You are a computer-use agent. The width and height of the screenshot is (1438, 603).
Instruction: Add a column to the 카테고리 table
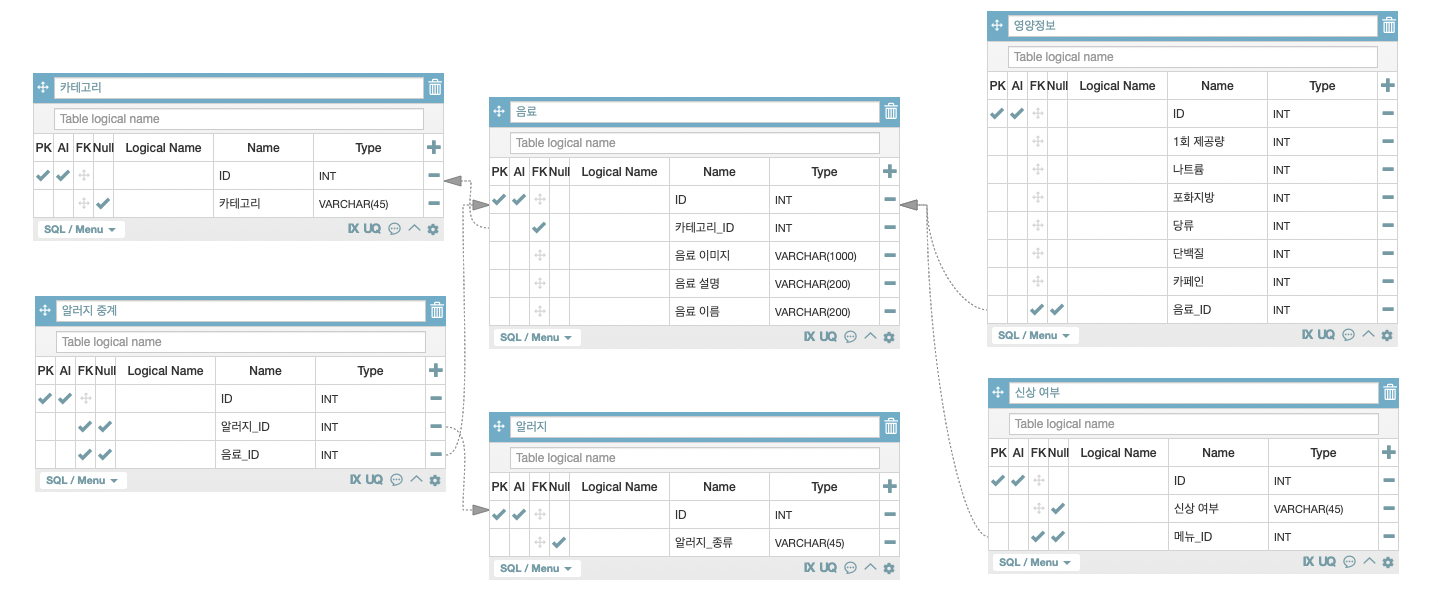pos(433,148)
